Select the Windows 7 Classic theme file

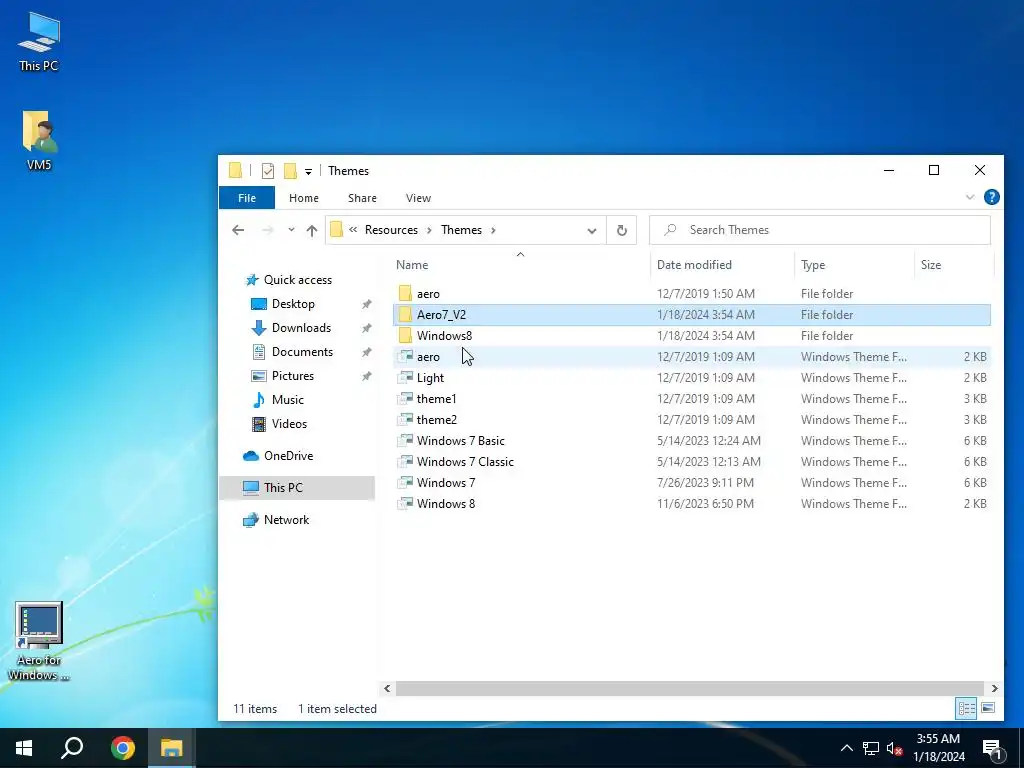click(x=692, y=462)
